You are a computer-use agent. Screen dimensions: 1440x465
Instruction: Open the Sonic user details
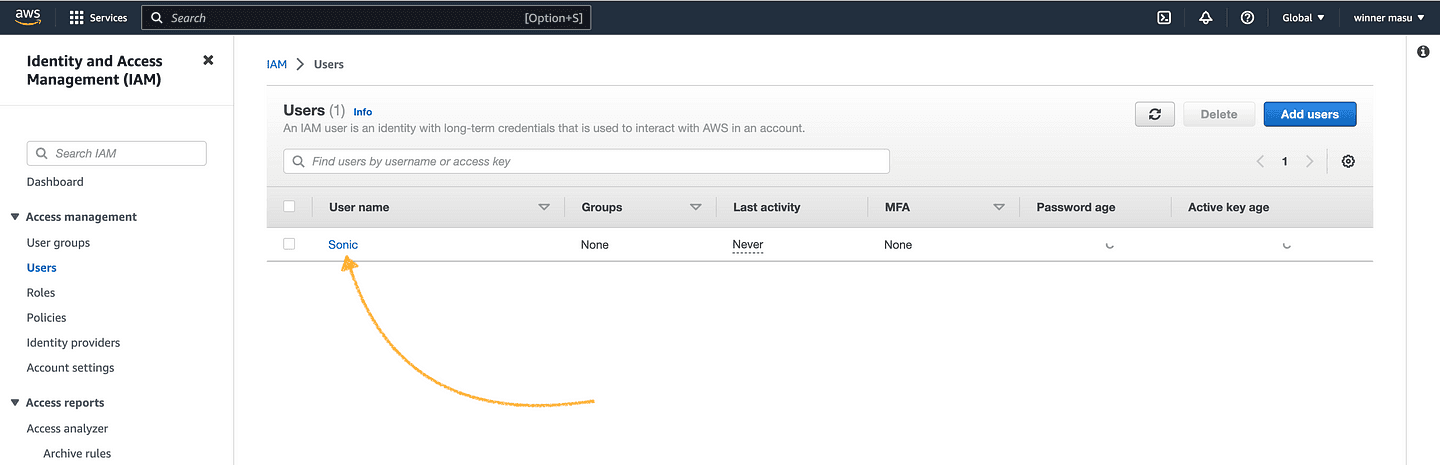pyautogui.click(x=343, y=245)
